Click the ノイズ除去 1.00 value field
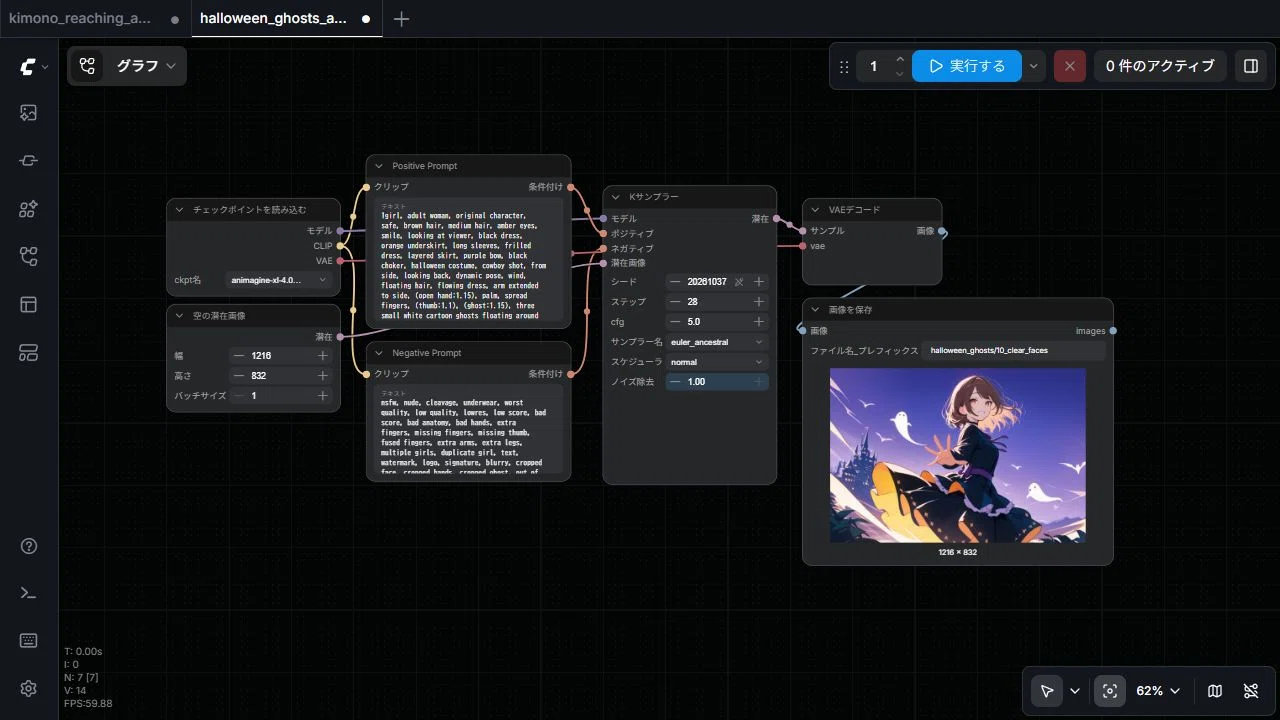 coord(717,382)
